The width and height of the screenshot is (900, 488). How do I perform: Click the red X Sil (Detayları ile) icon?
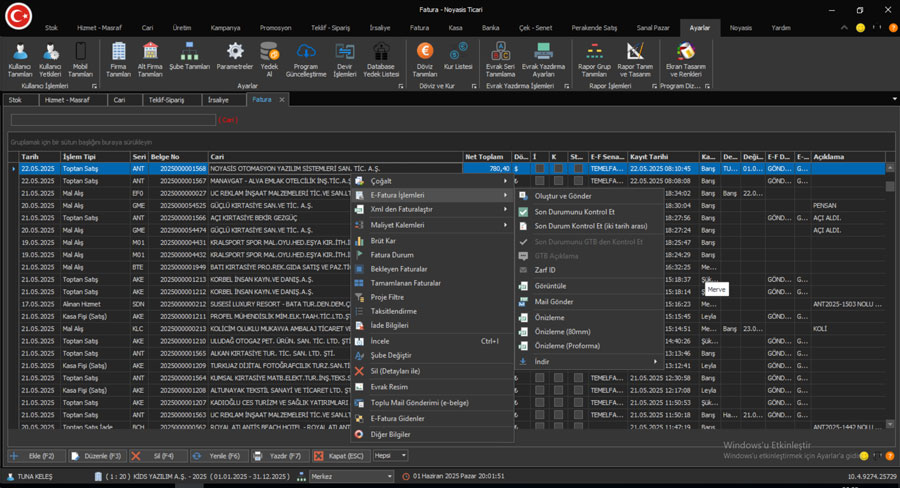click(x=359, y=371)
